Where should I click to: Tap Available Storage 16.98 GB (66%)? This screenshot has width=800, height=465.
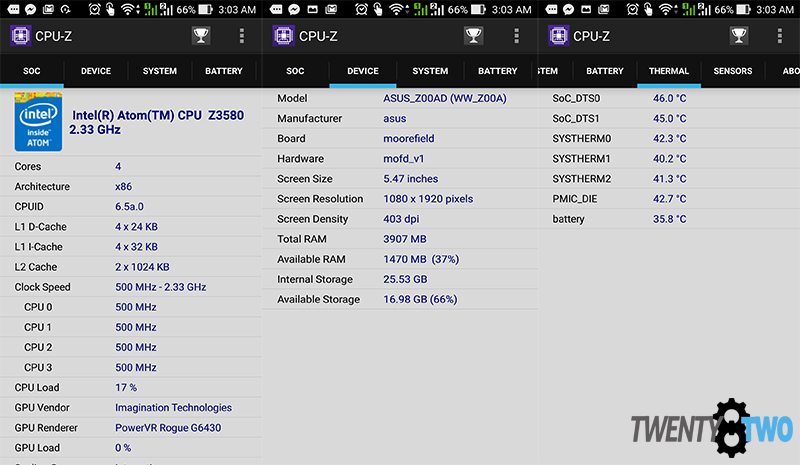pyautogui.click(x=420, y=300)
